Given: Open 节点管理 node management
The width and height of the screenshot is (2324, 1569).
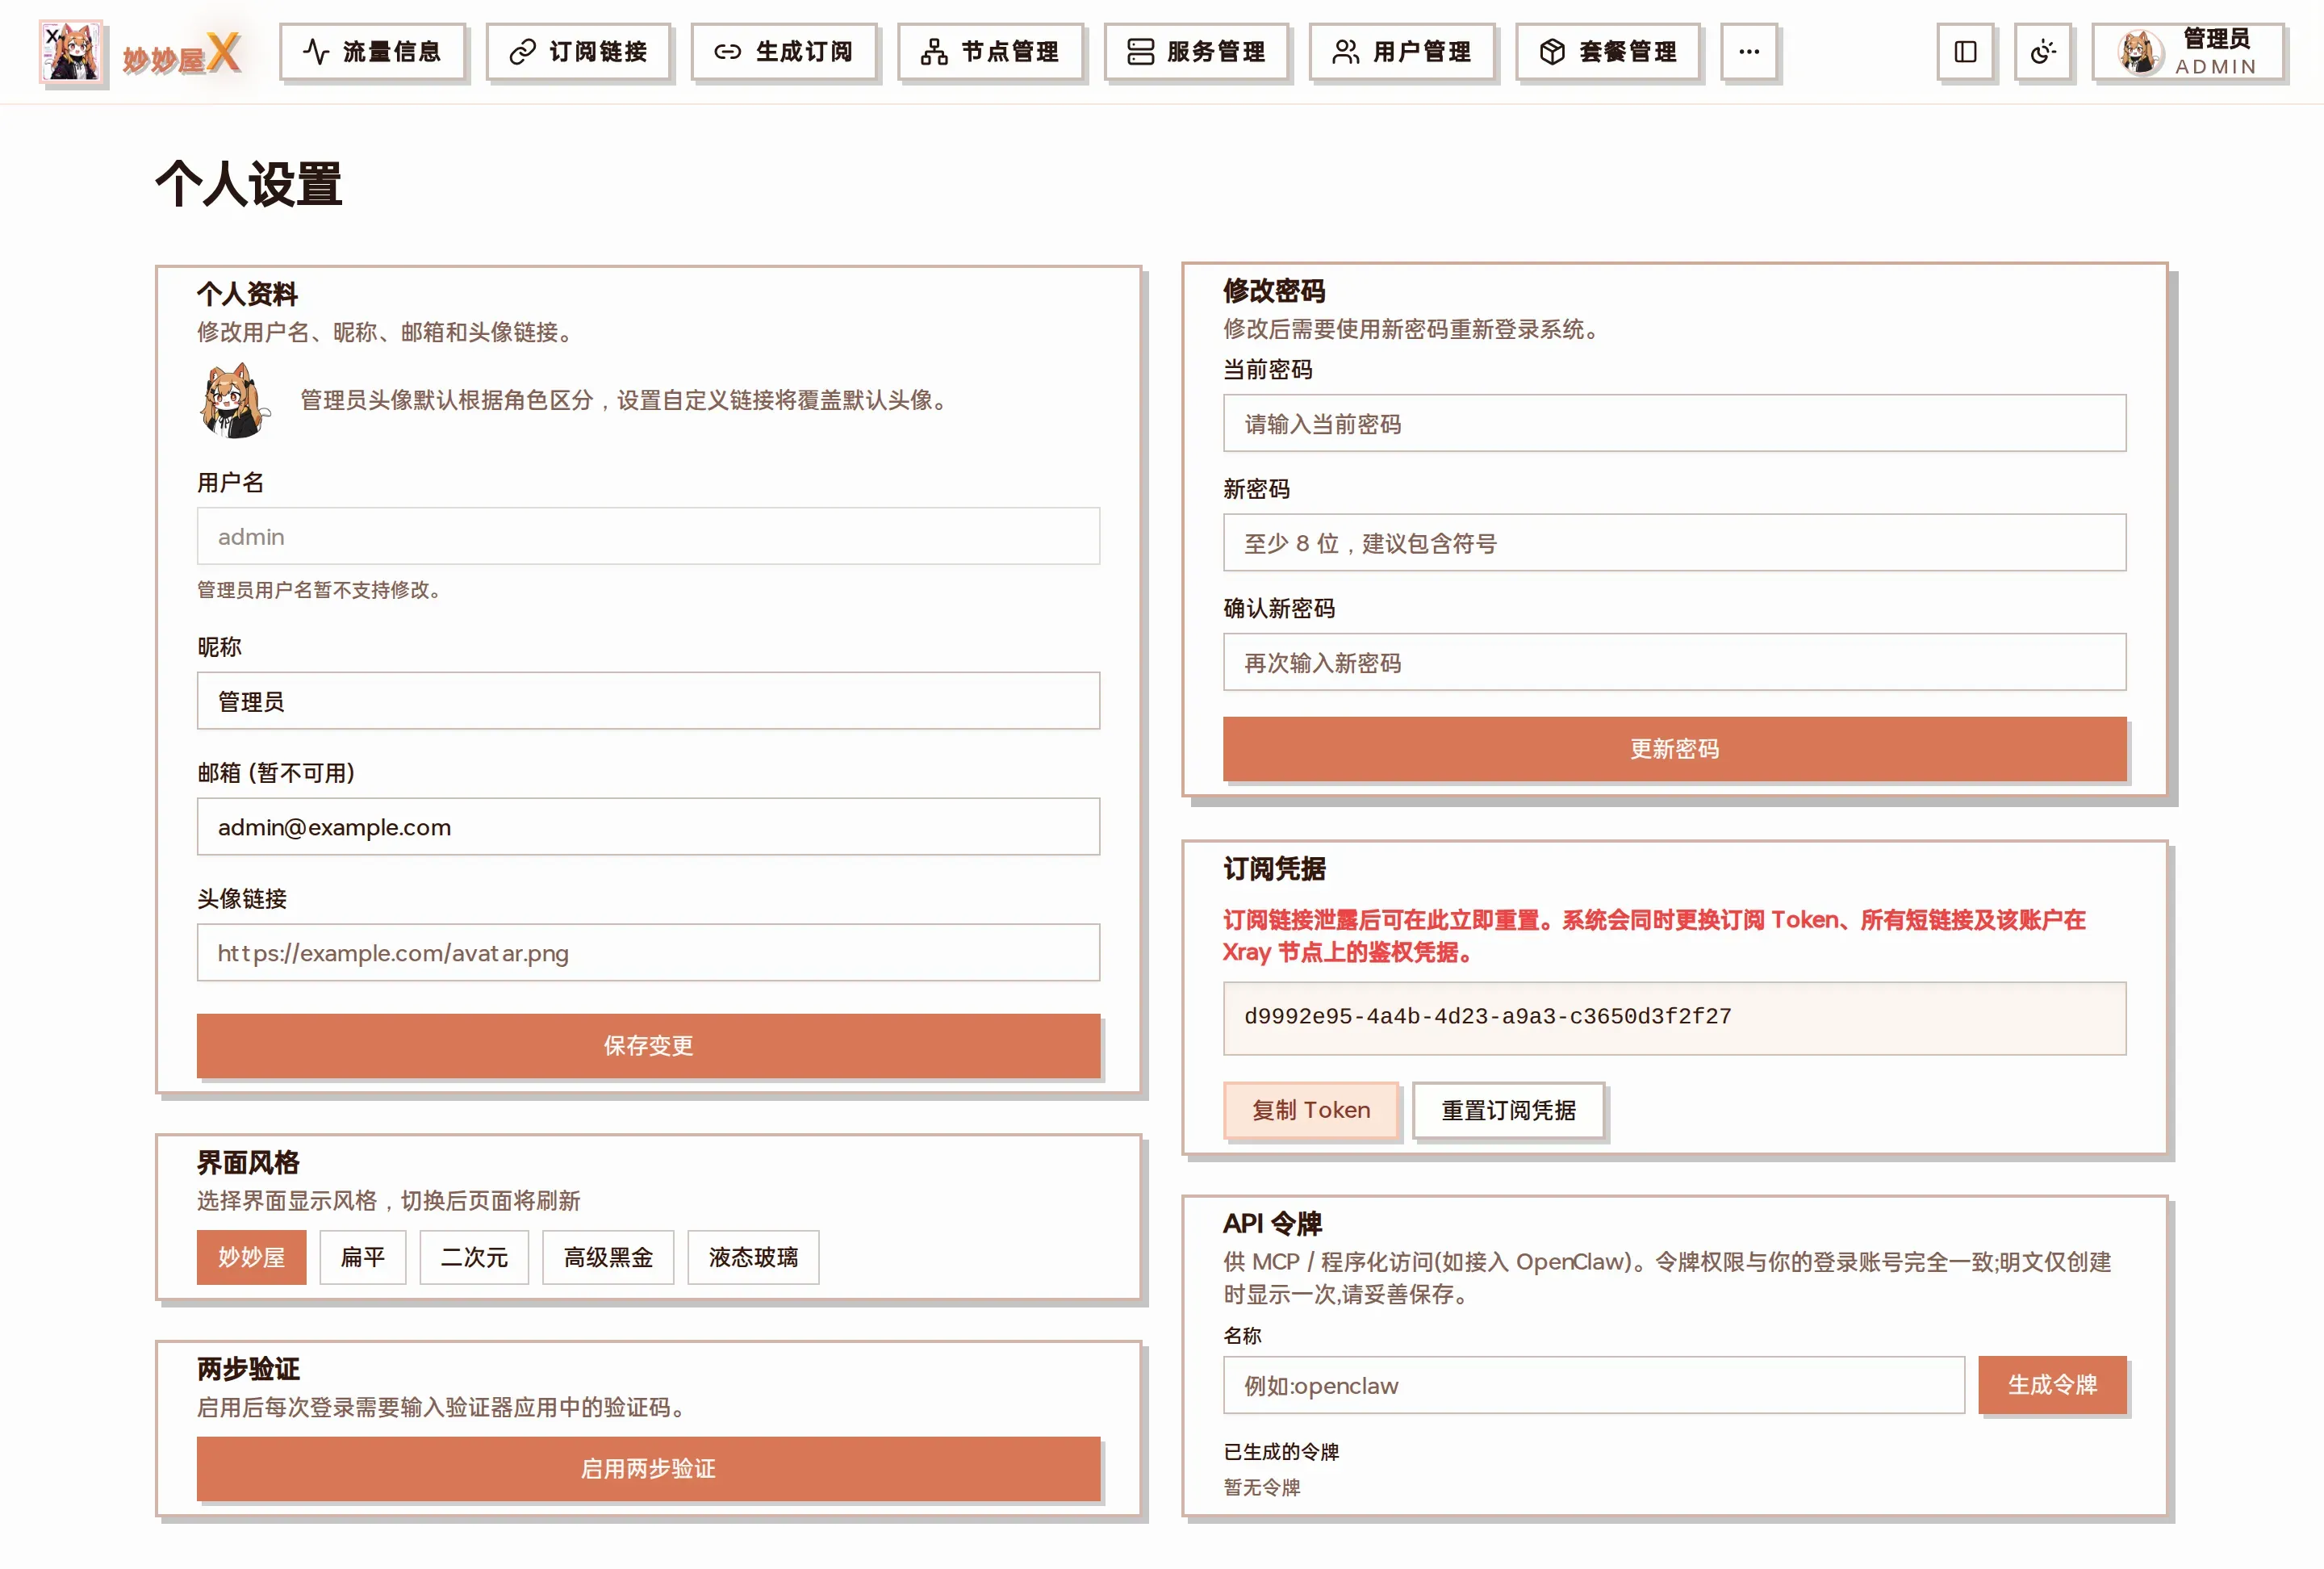Looking at the screenshot, I should (x=990, y=51).
